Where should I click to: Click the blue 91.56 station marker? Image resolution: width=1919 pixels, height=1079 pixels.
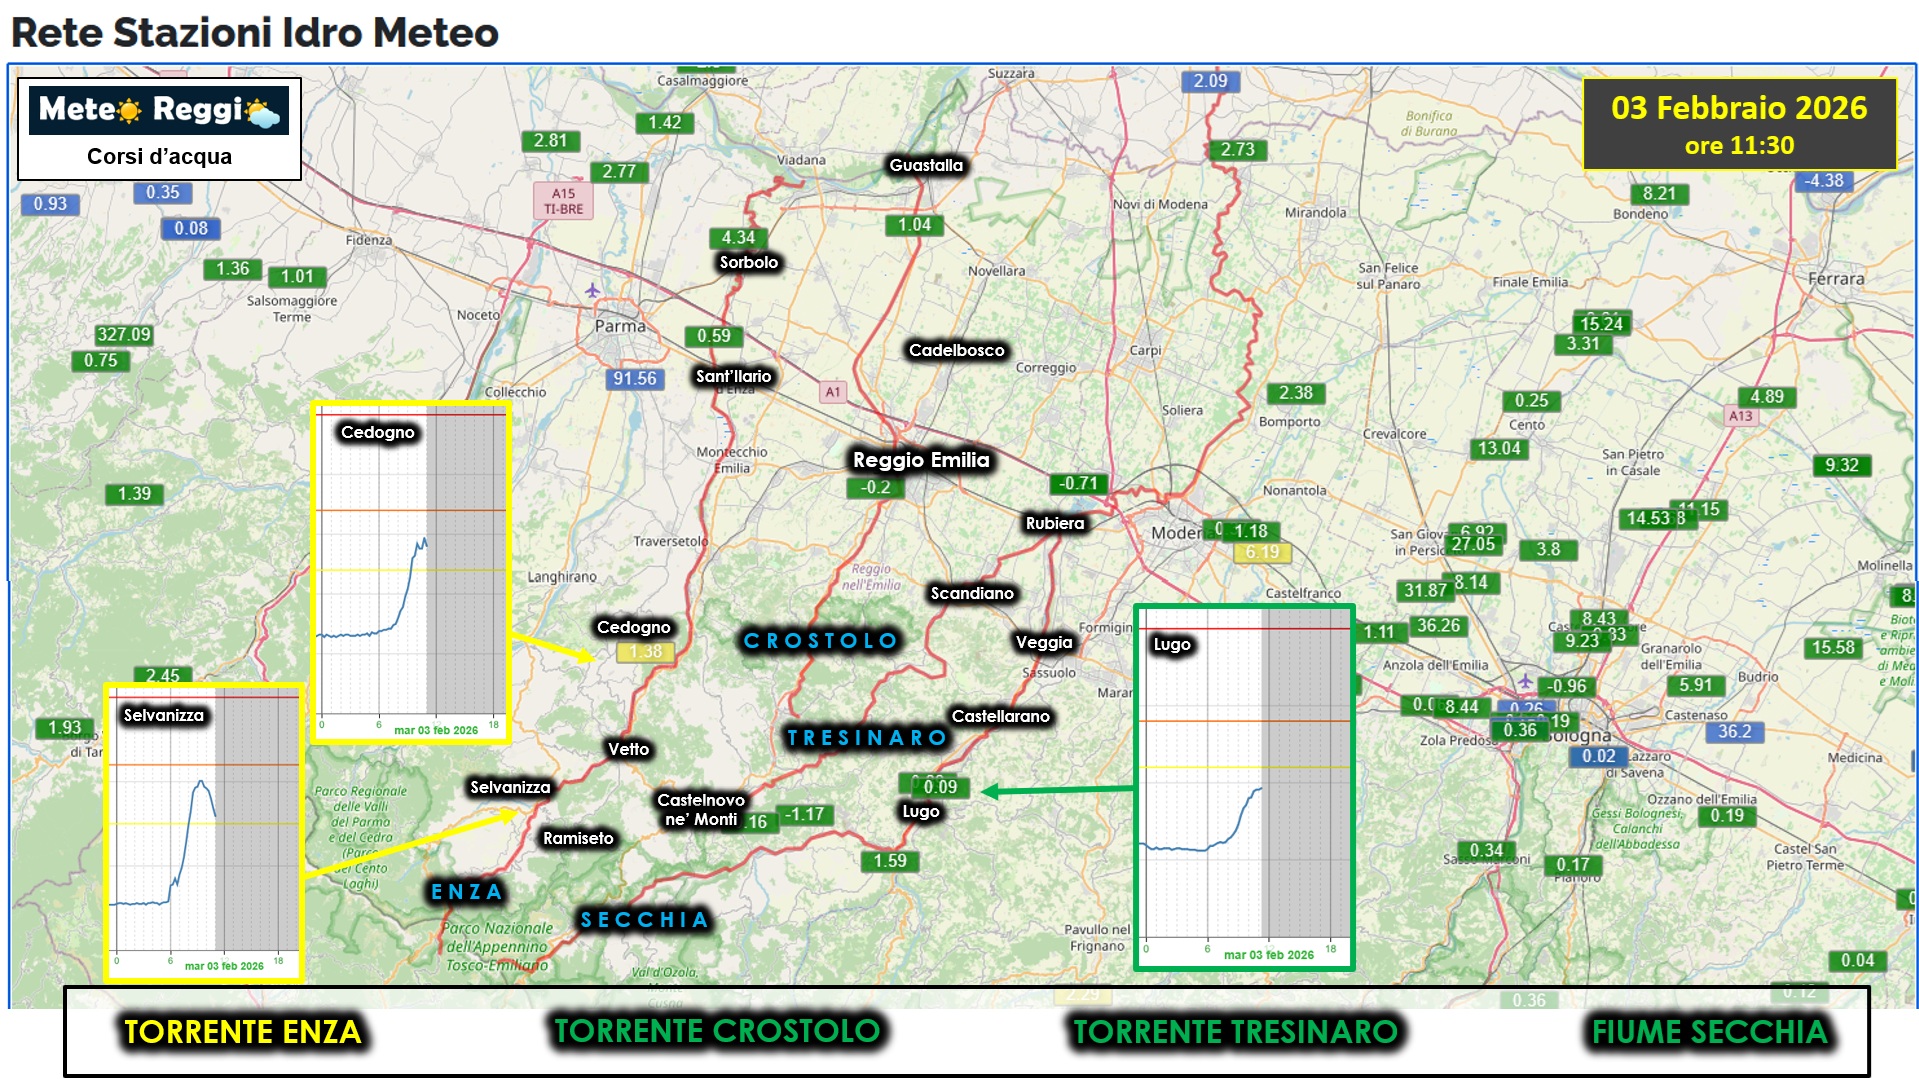[634, 378]
